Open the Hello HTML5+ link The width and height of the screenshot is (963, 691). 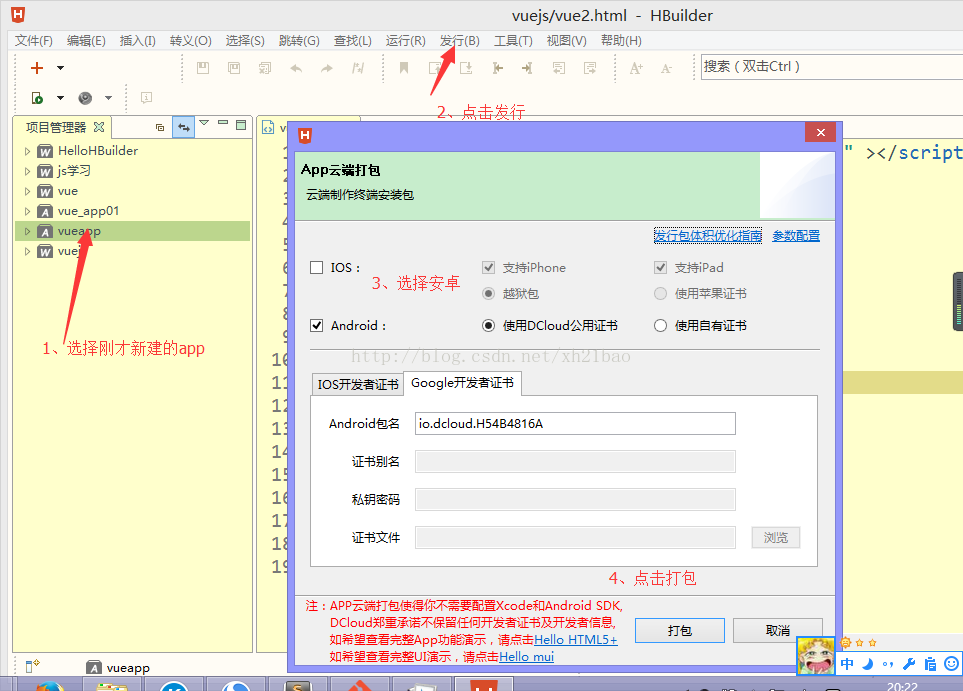(575, 639)
